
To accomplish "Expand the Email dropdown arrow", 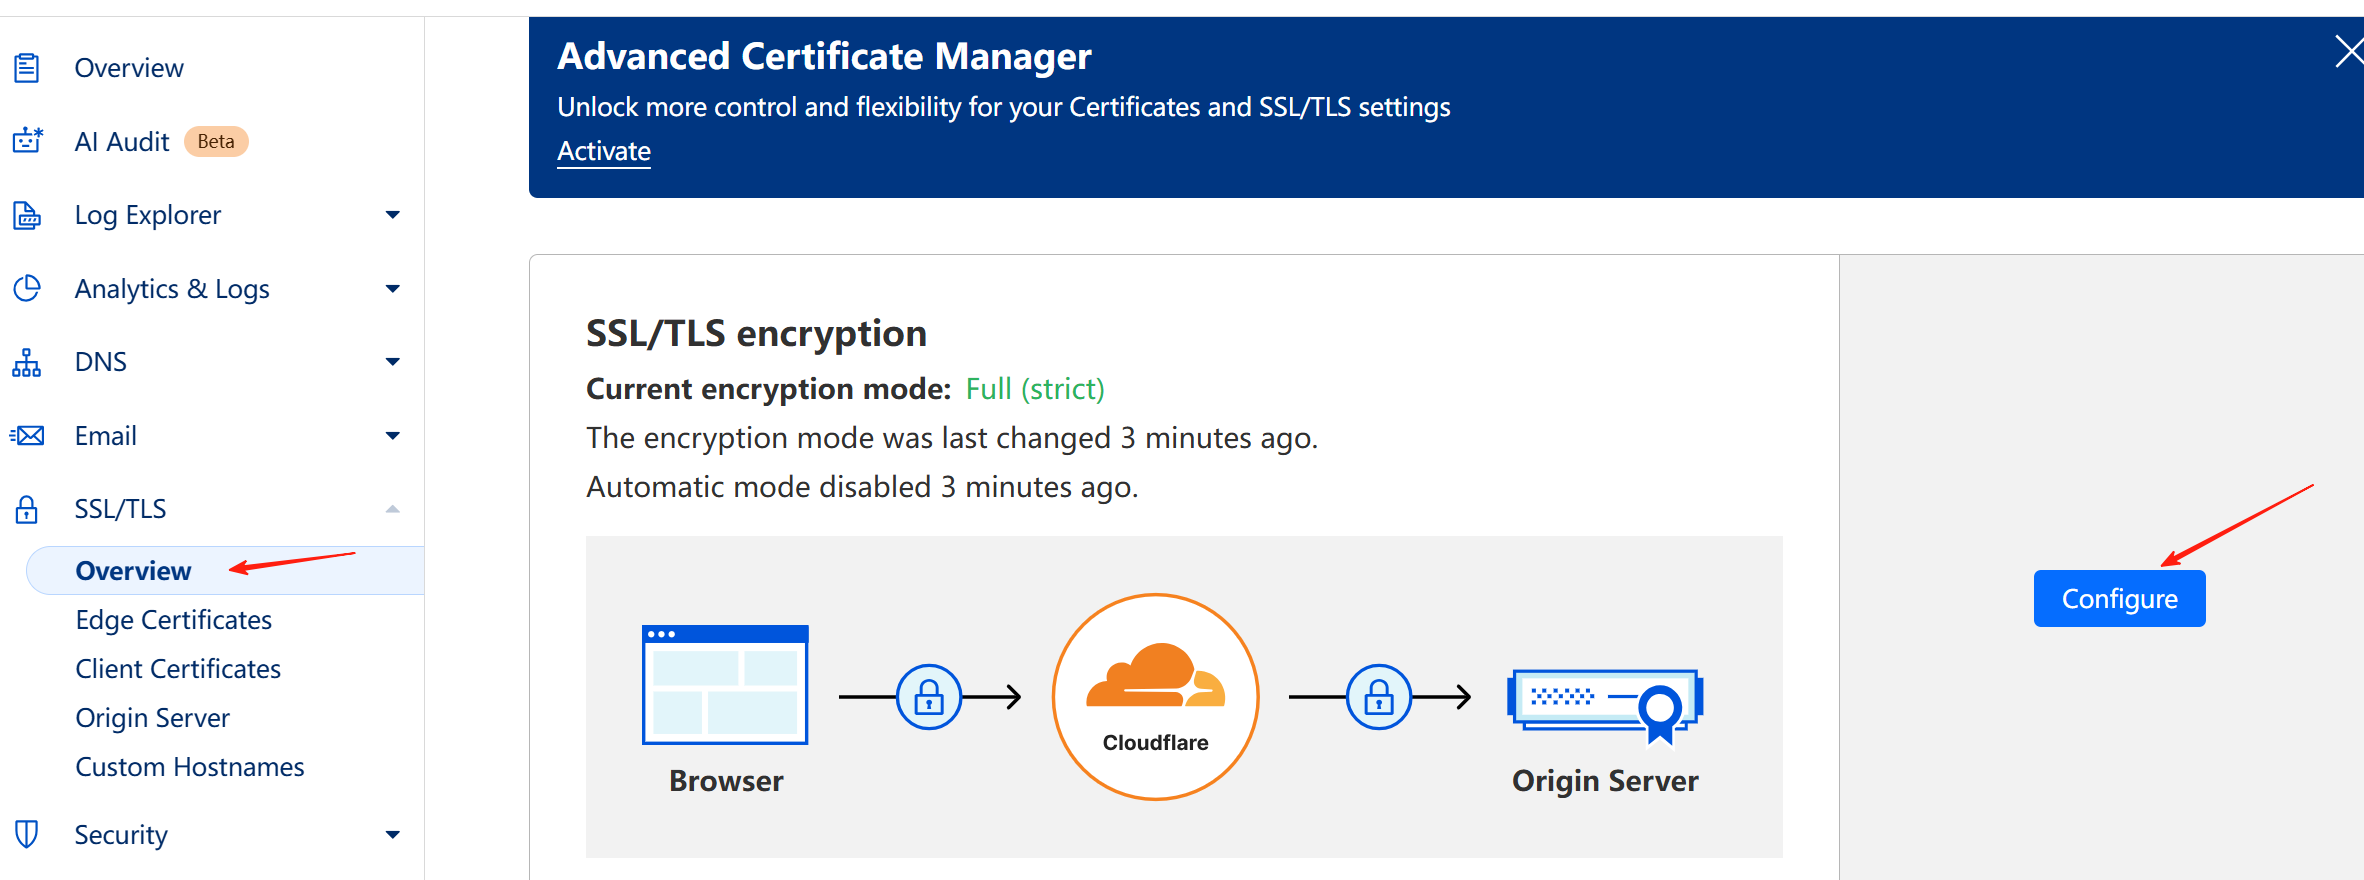I will tap(392, 436).
